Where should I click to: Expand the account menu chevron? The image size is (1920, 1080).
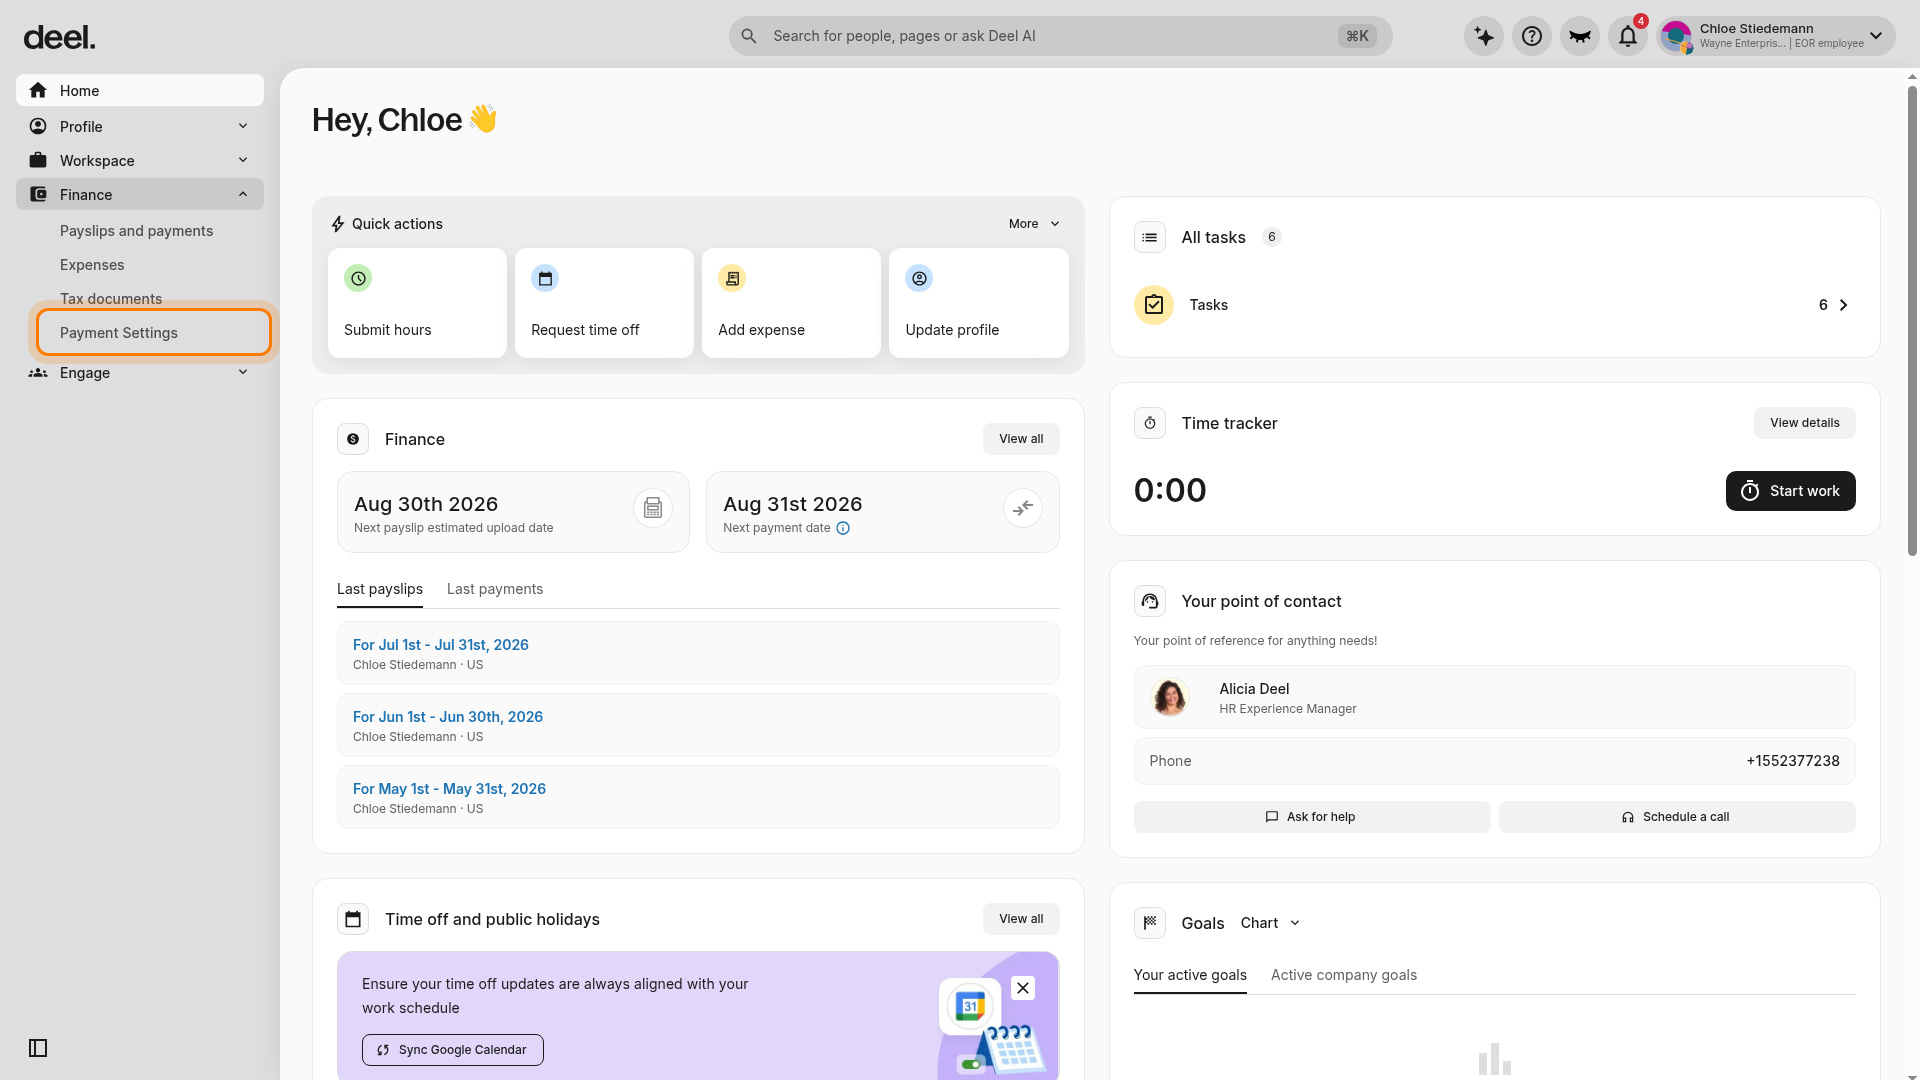pyautogui.click(x=1876, y=36)
